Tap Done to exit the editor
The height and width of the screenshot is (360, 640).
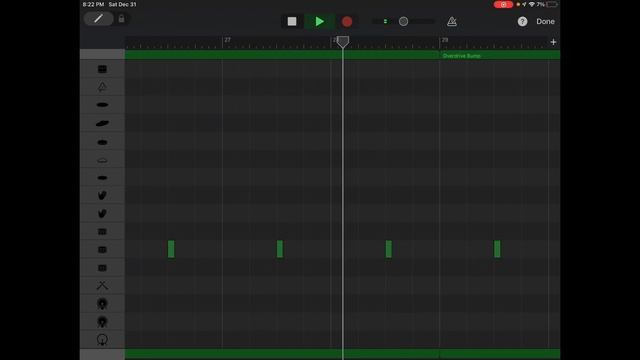click(545, 21)
